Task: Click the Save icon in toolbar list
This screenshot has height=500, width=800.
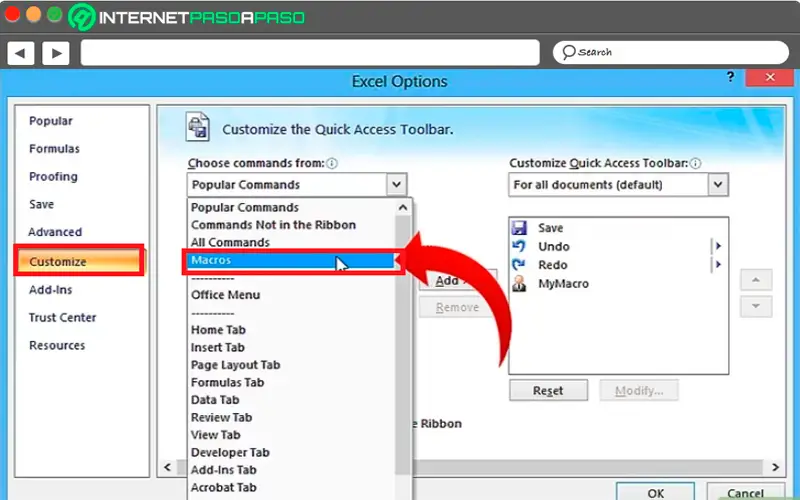Action: pyautogui.click(x=519, y=228)
